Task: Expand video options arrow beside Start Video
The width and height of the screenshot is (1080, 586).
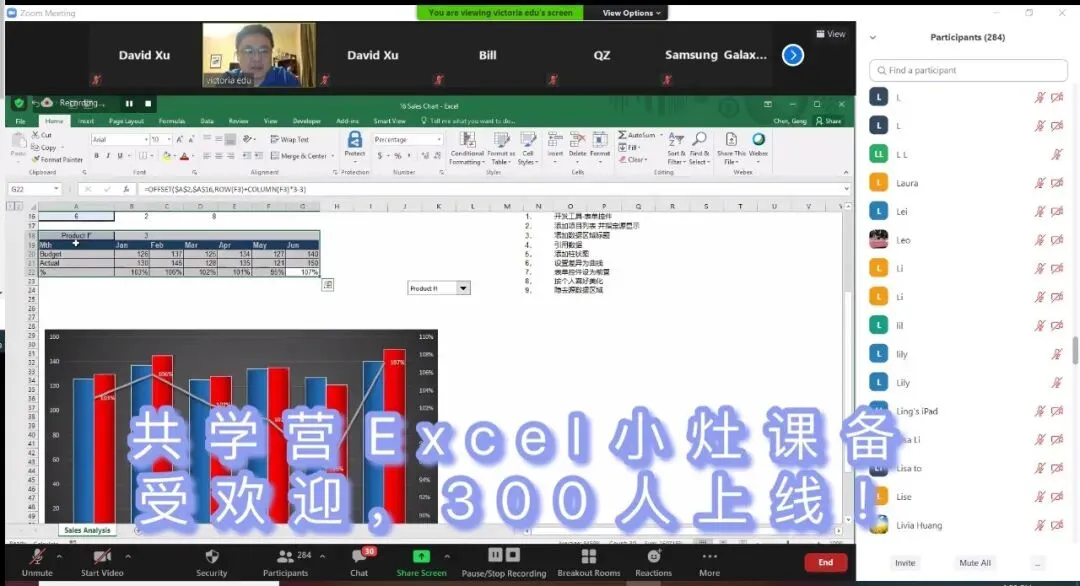Action: tap(128, 556)
